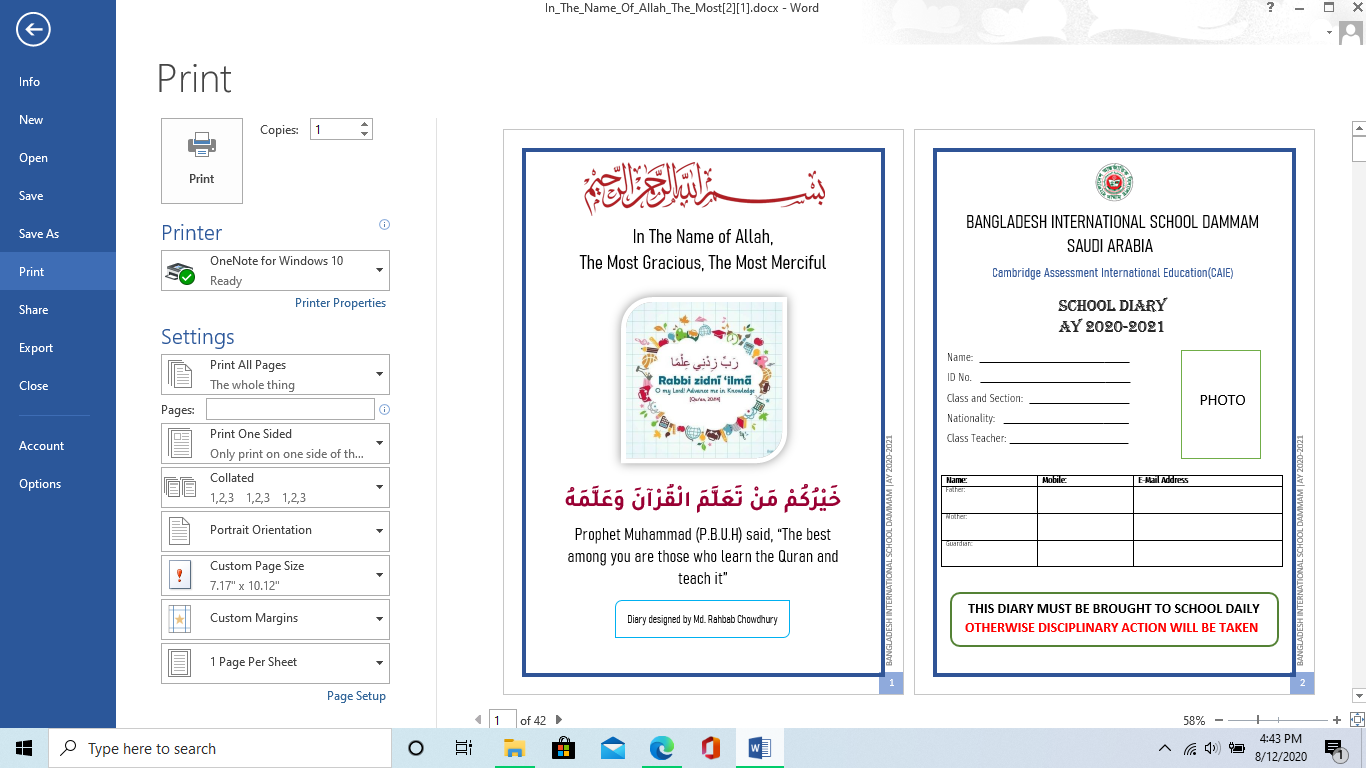Select New in the Backstage menu
This screenshot has width=1366, height=768.
[58, 120]
